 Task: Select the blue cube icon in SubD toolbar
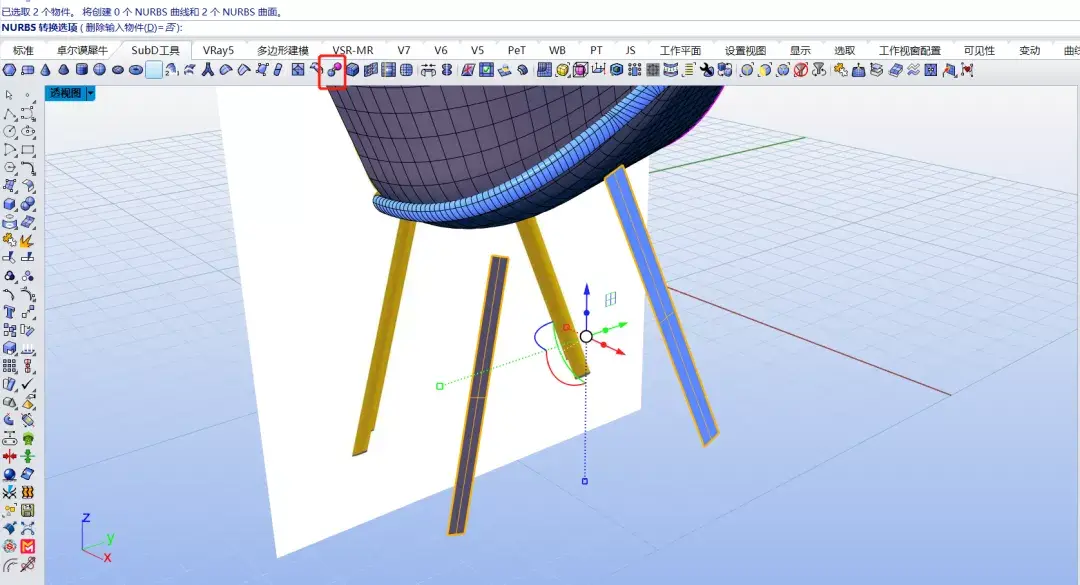point(353,70)
